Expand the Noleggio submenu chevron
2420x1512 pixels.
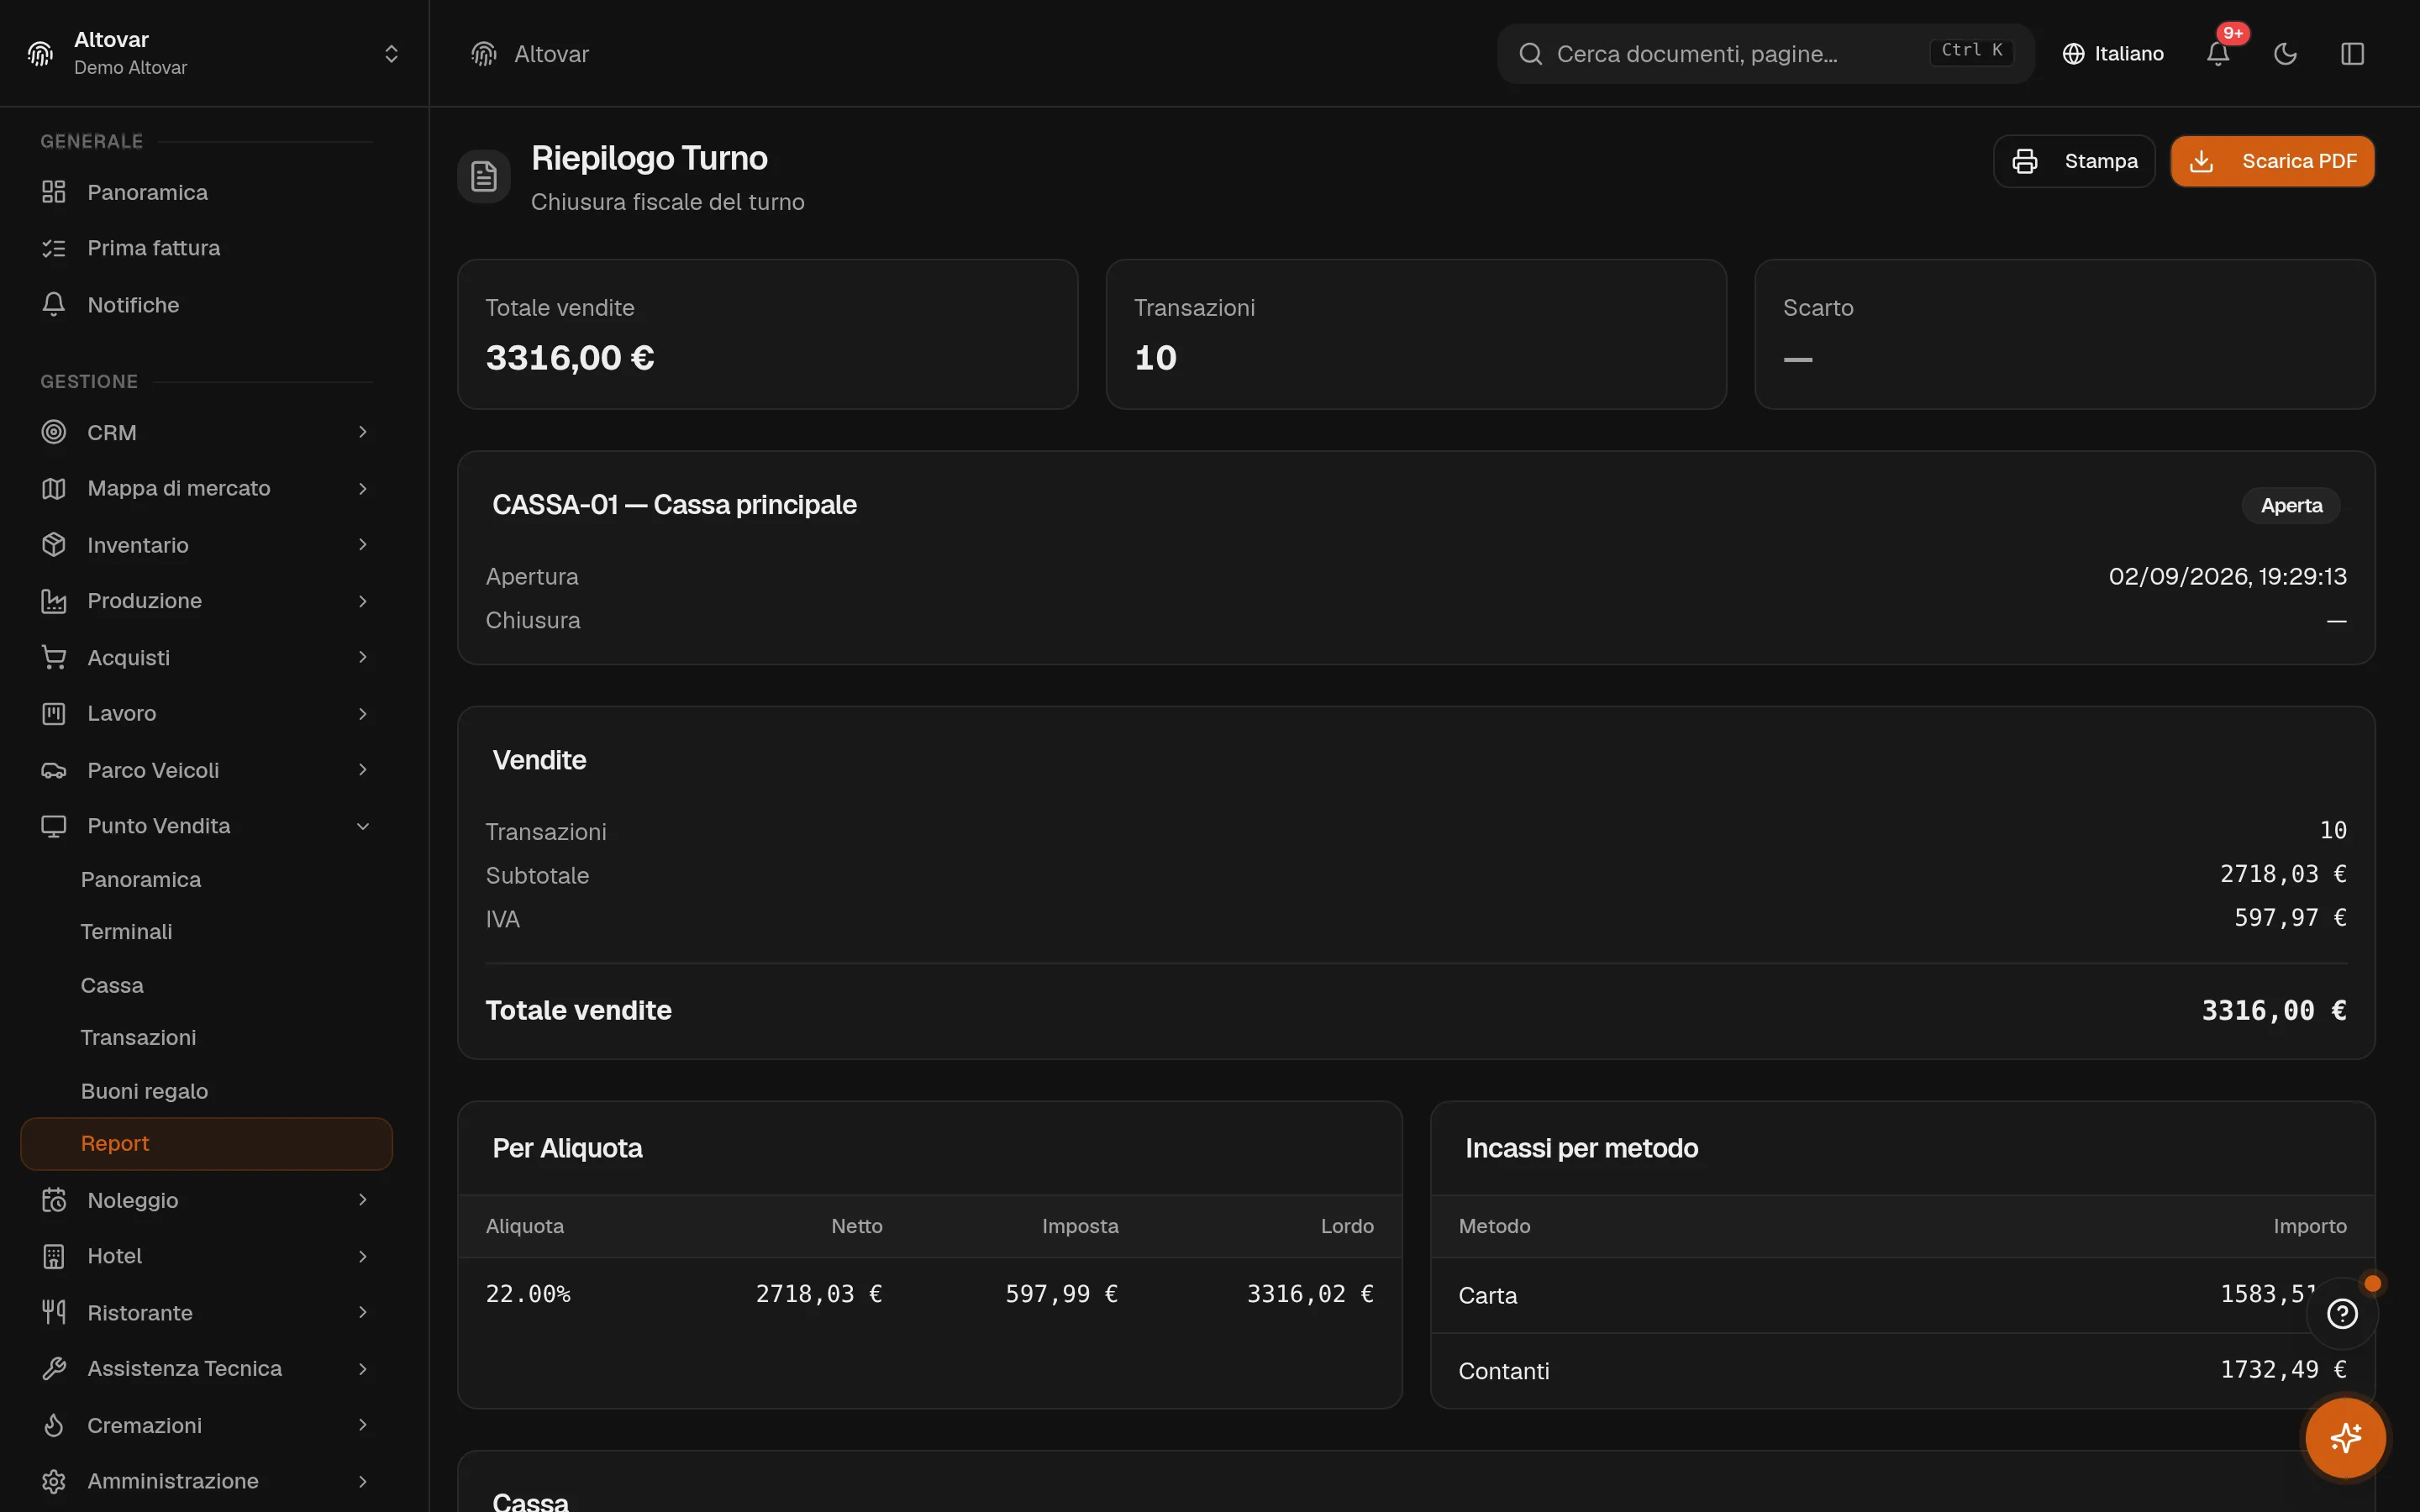click(x=363, y=1200)
